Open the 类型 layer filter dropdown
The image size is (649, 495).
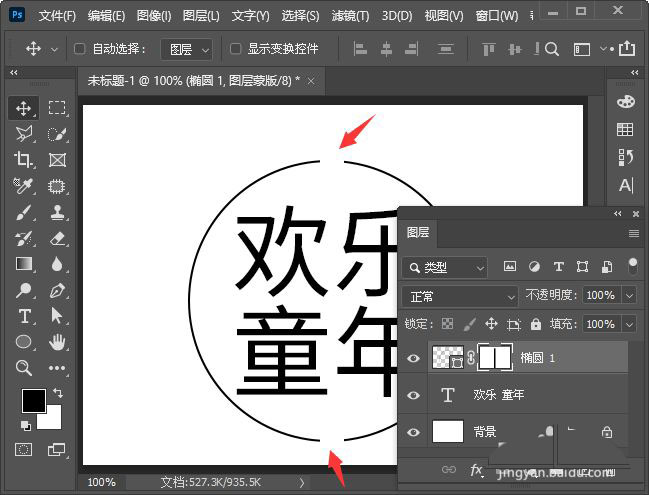coord(445,268)
